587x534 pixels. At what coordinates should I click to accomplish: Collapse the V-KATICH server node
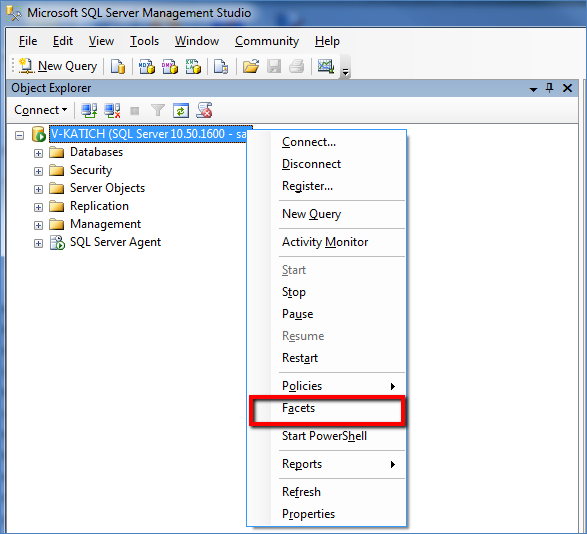tap(19, 135)
